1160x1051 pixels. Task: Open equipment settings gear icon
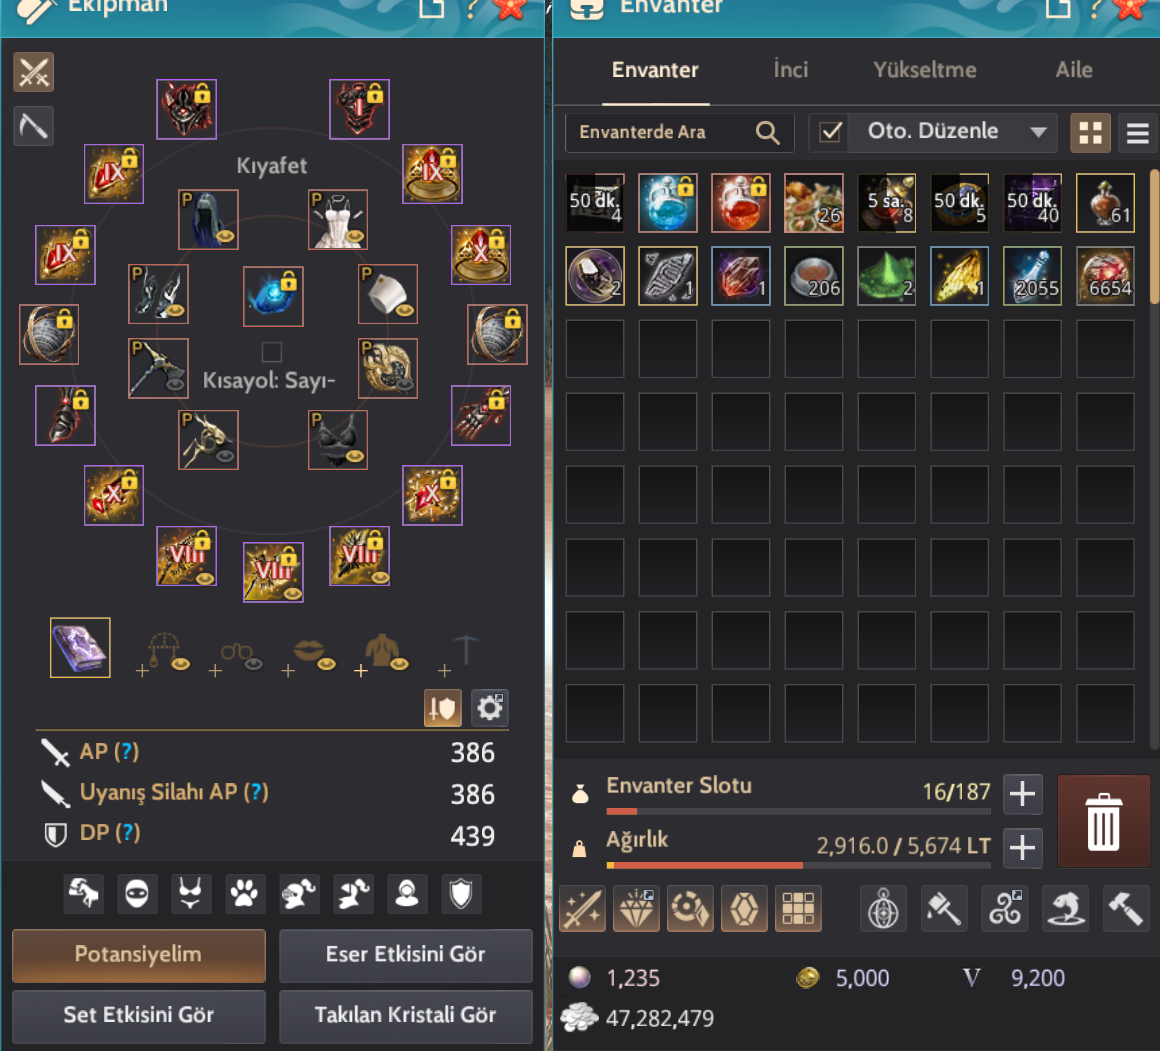[490, 709]
